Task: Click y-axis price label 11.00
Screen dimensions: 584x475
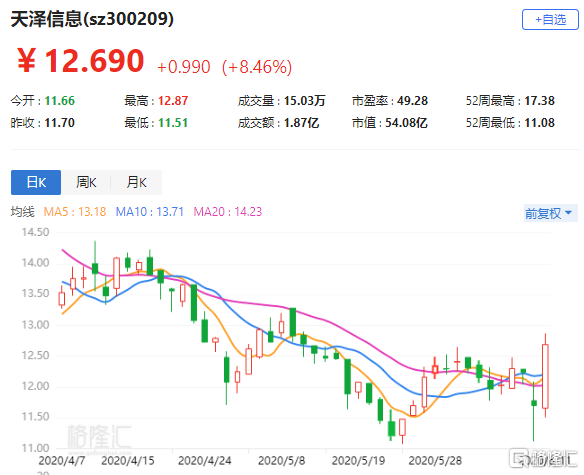Action: pos(35,448)
